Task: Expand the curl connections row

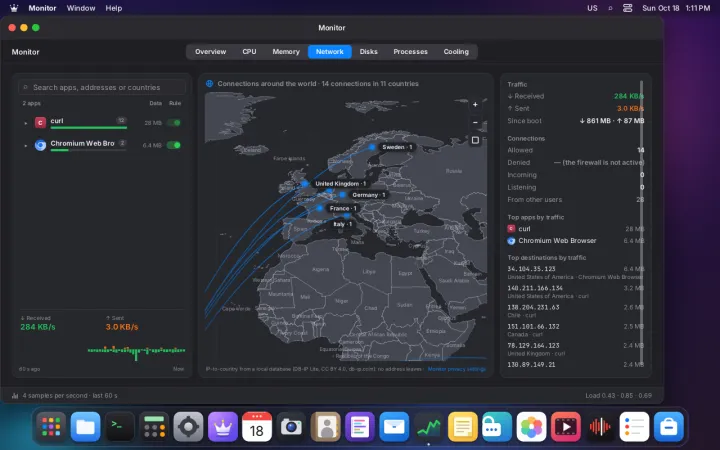Action: coord(26,123)
